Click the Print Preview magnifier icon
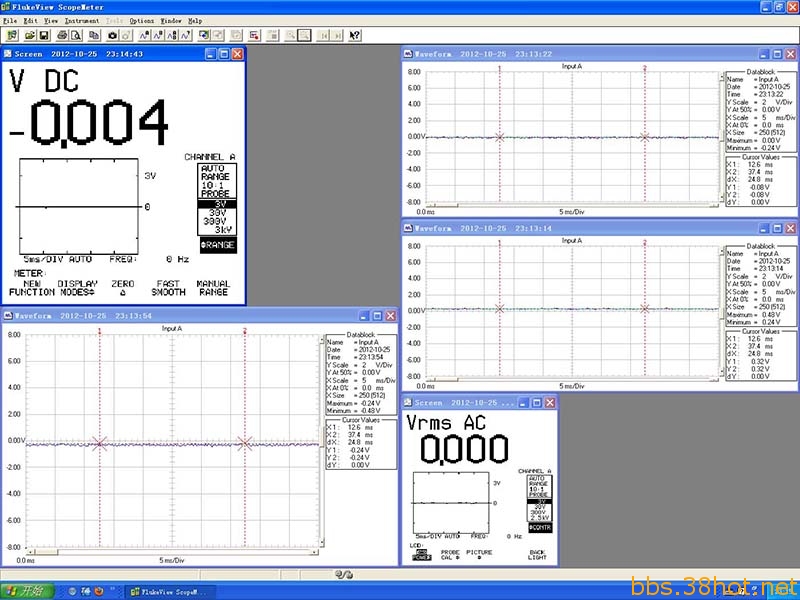The image size is (800, 600). [x=76, y=35]
